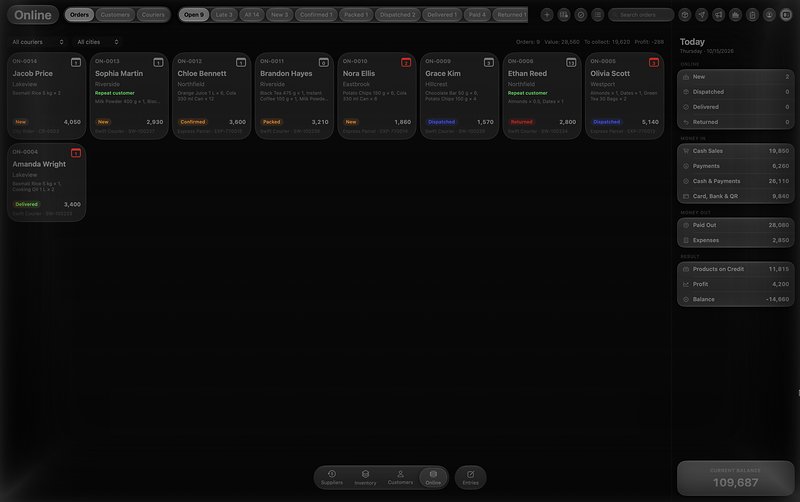Click the red calendar icon on Olivia Scott's card
The image size is (800, 502).
pyautogui.click(x=654, y=62)
